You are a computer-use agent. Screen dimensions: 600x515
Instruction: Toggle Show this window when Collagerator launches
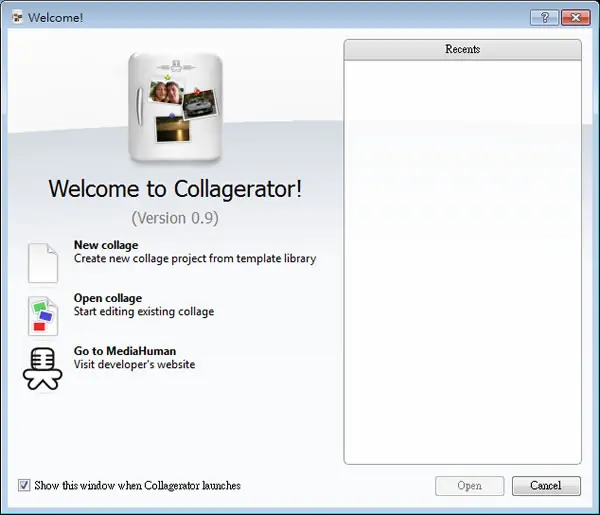[24, 485]
